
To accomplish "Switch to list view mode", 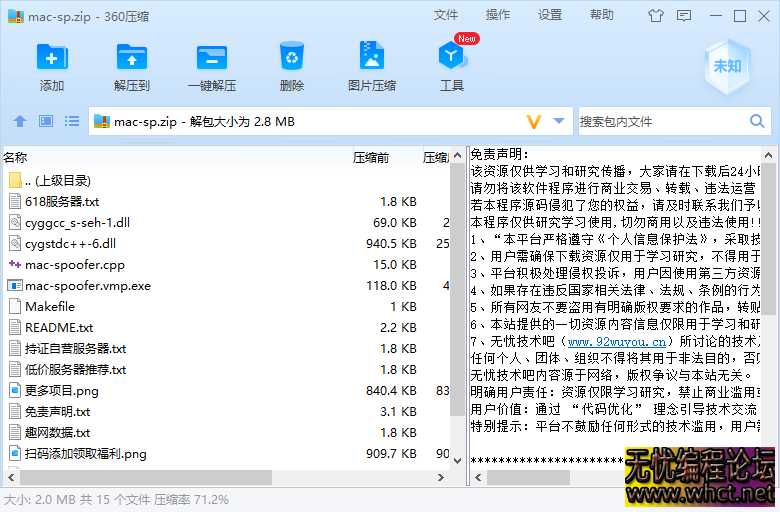I will 72,121.
